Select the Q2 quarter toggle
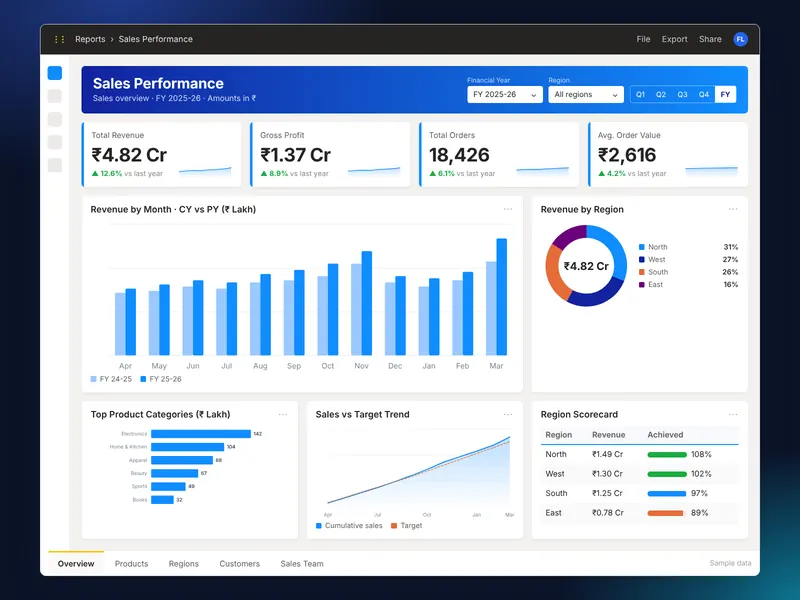 661,94
